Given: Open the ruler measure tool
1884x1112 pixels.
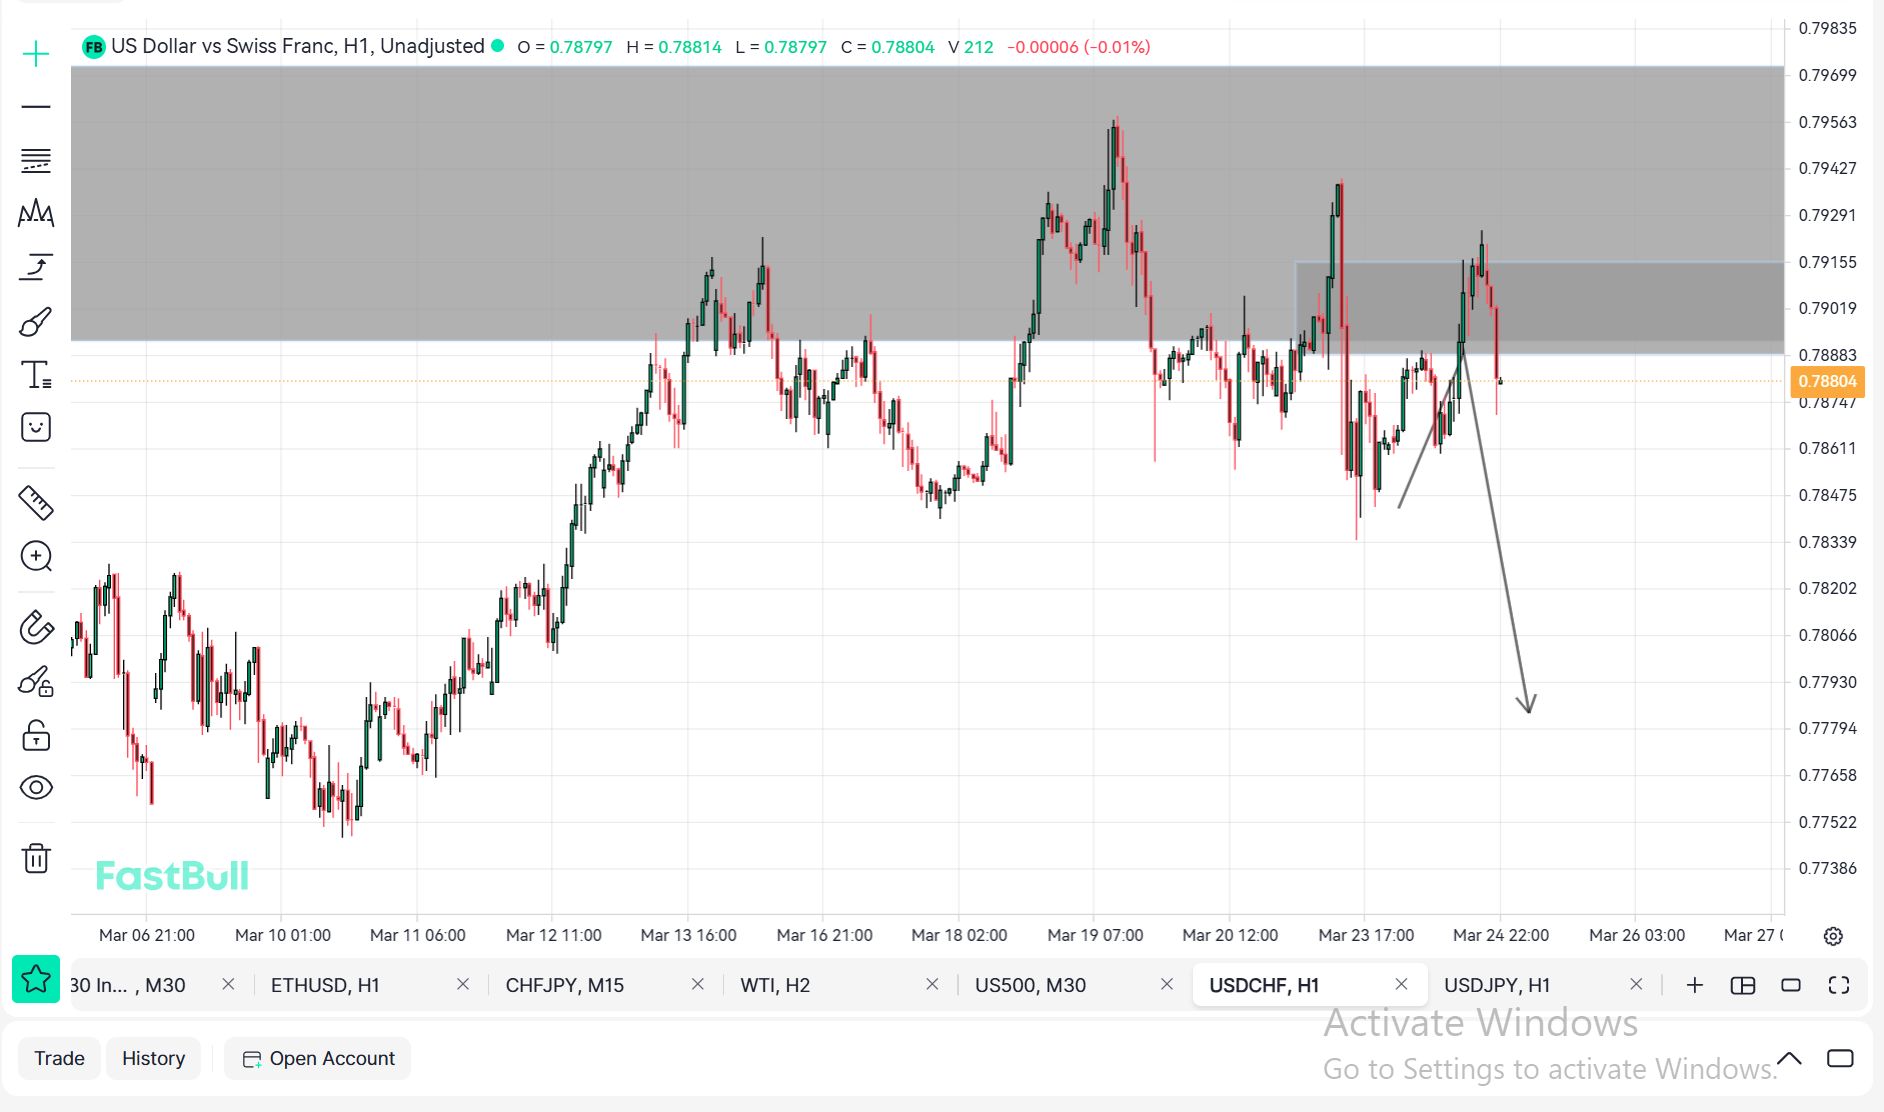Looking at the screenshot, I should pos(36,502).
